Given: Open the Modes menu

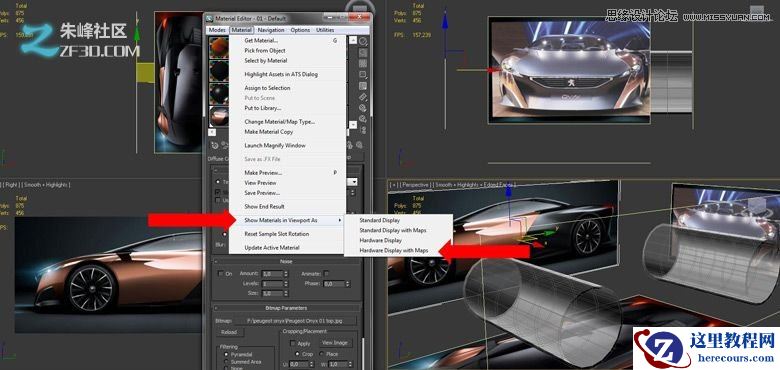Looking at the screenshot, I should (217, 30).
